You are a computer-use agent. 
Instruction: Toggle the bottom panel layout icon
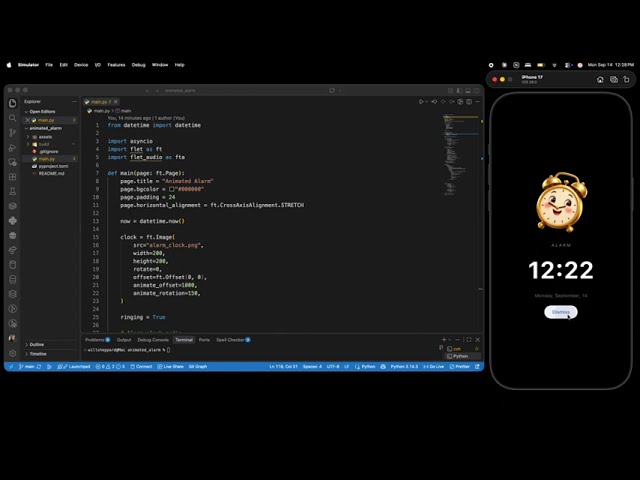(468, 91)
